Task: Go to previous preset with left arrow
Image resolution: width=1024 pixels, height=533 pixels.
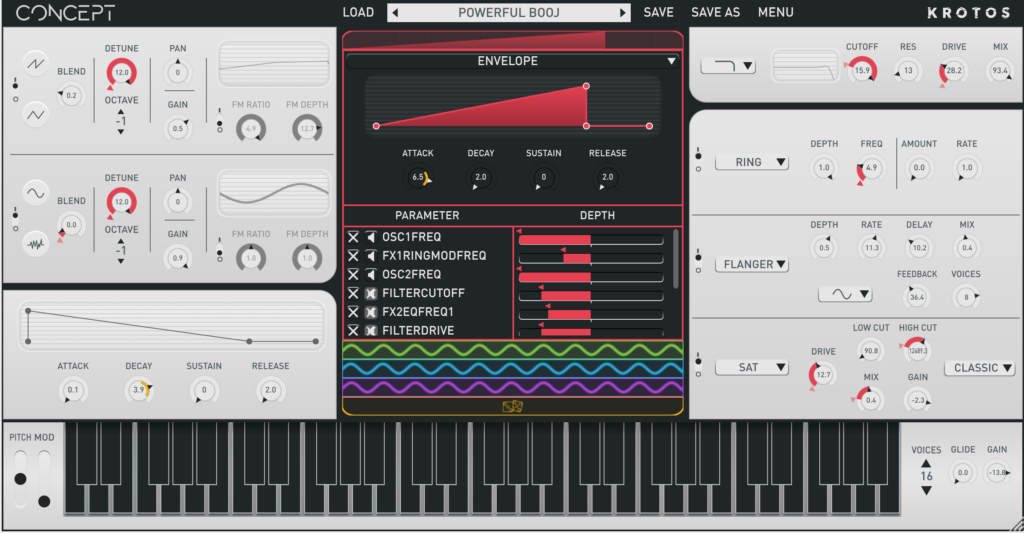Action: (x=395, y=13)
